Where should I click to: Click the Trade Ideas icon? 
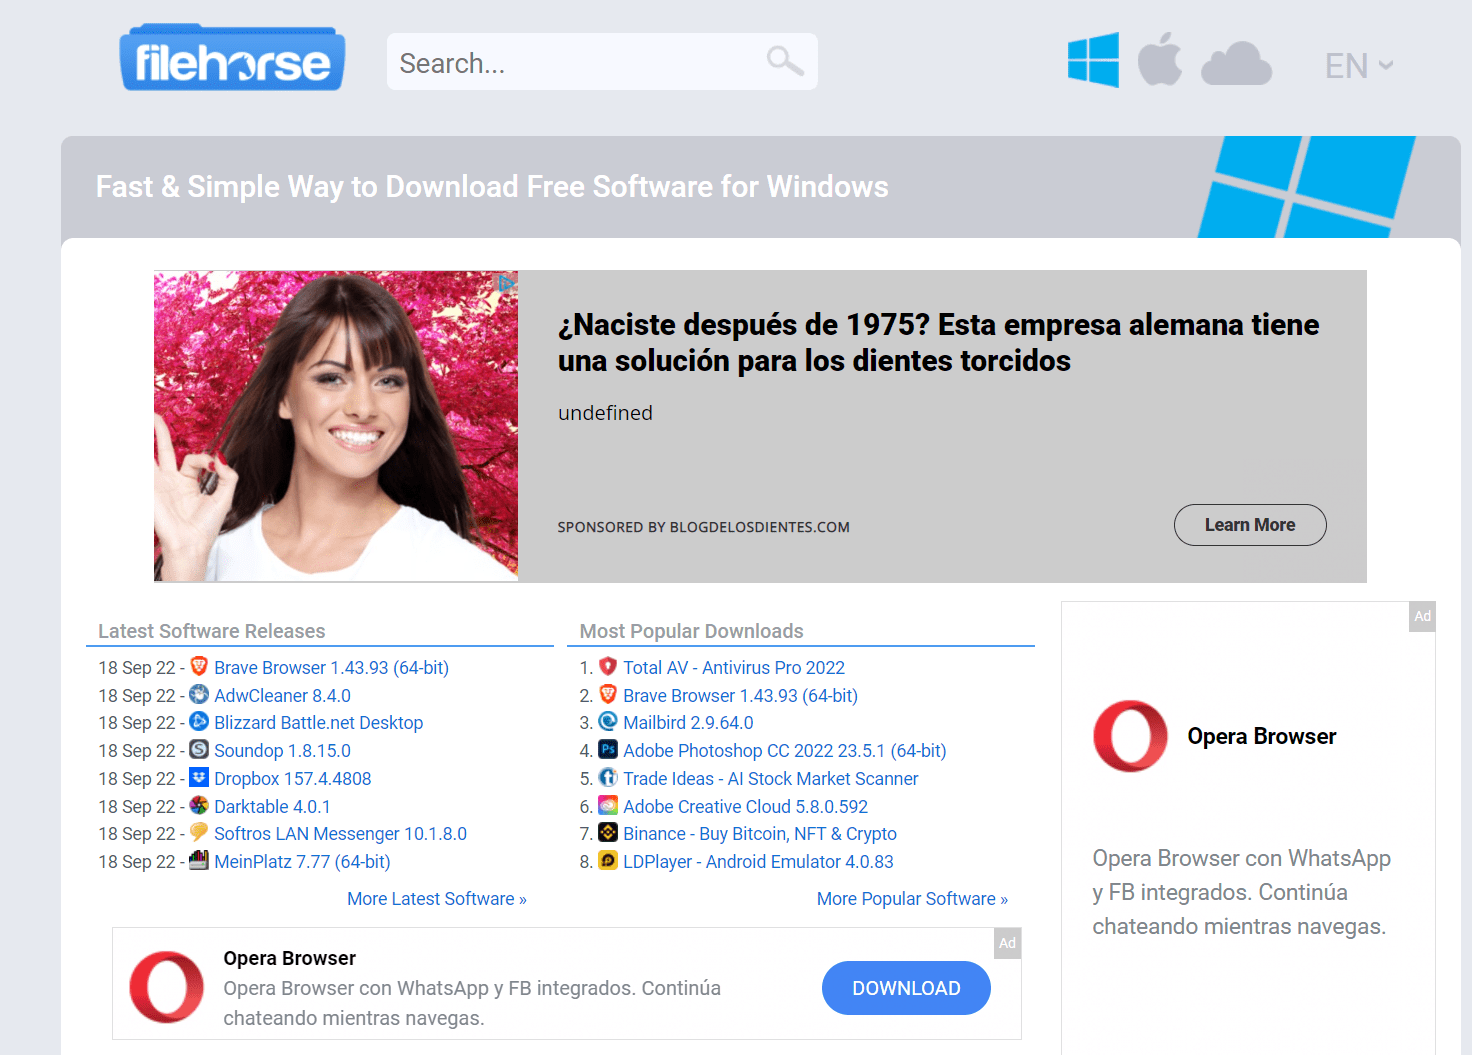(x=608, y=777)
